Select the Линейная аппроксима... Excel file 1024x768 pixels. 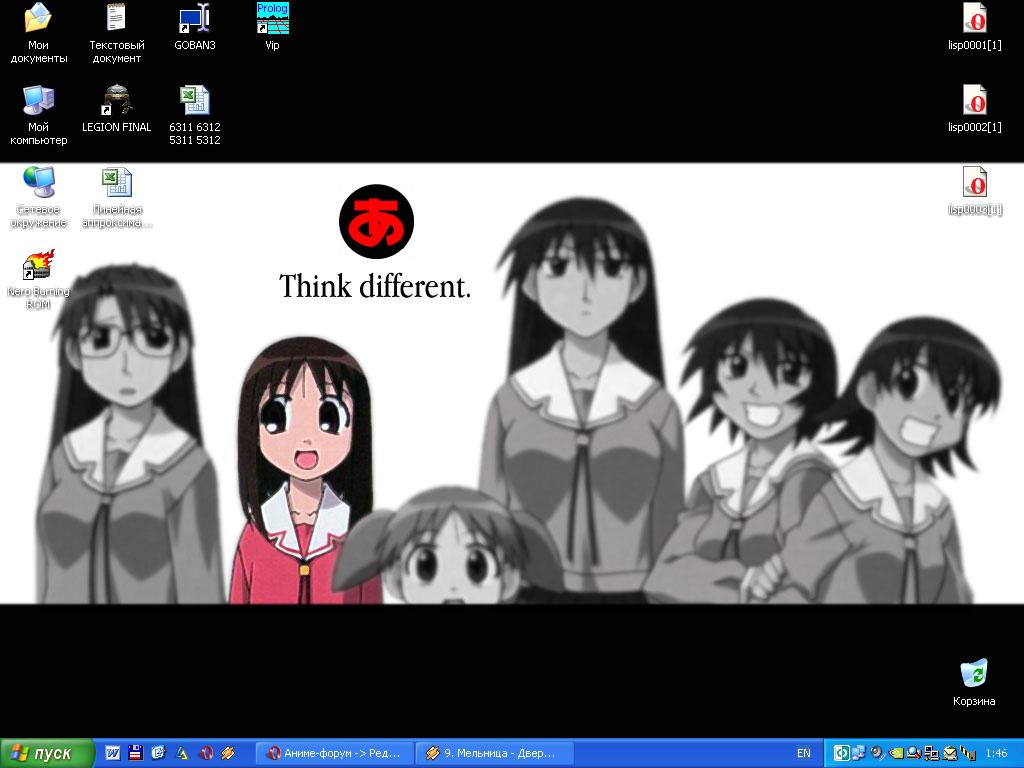coord(116,197)
